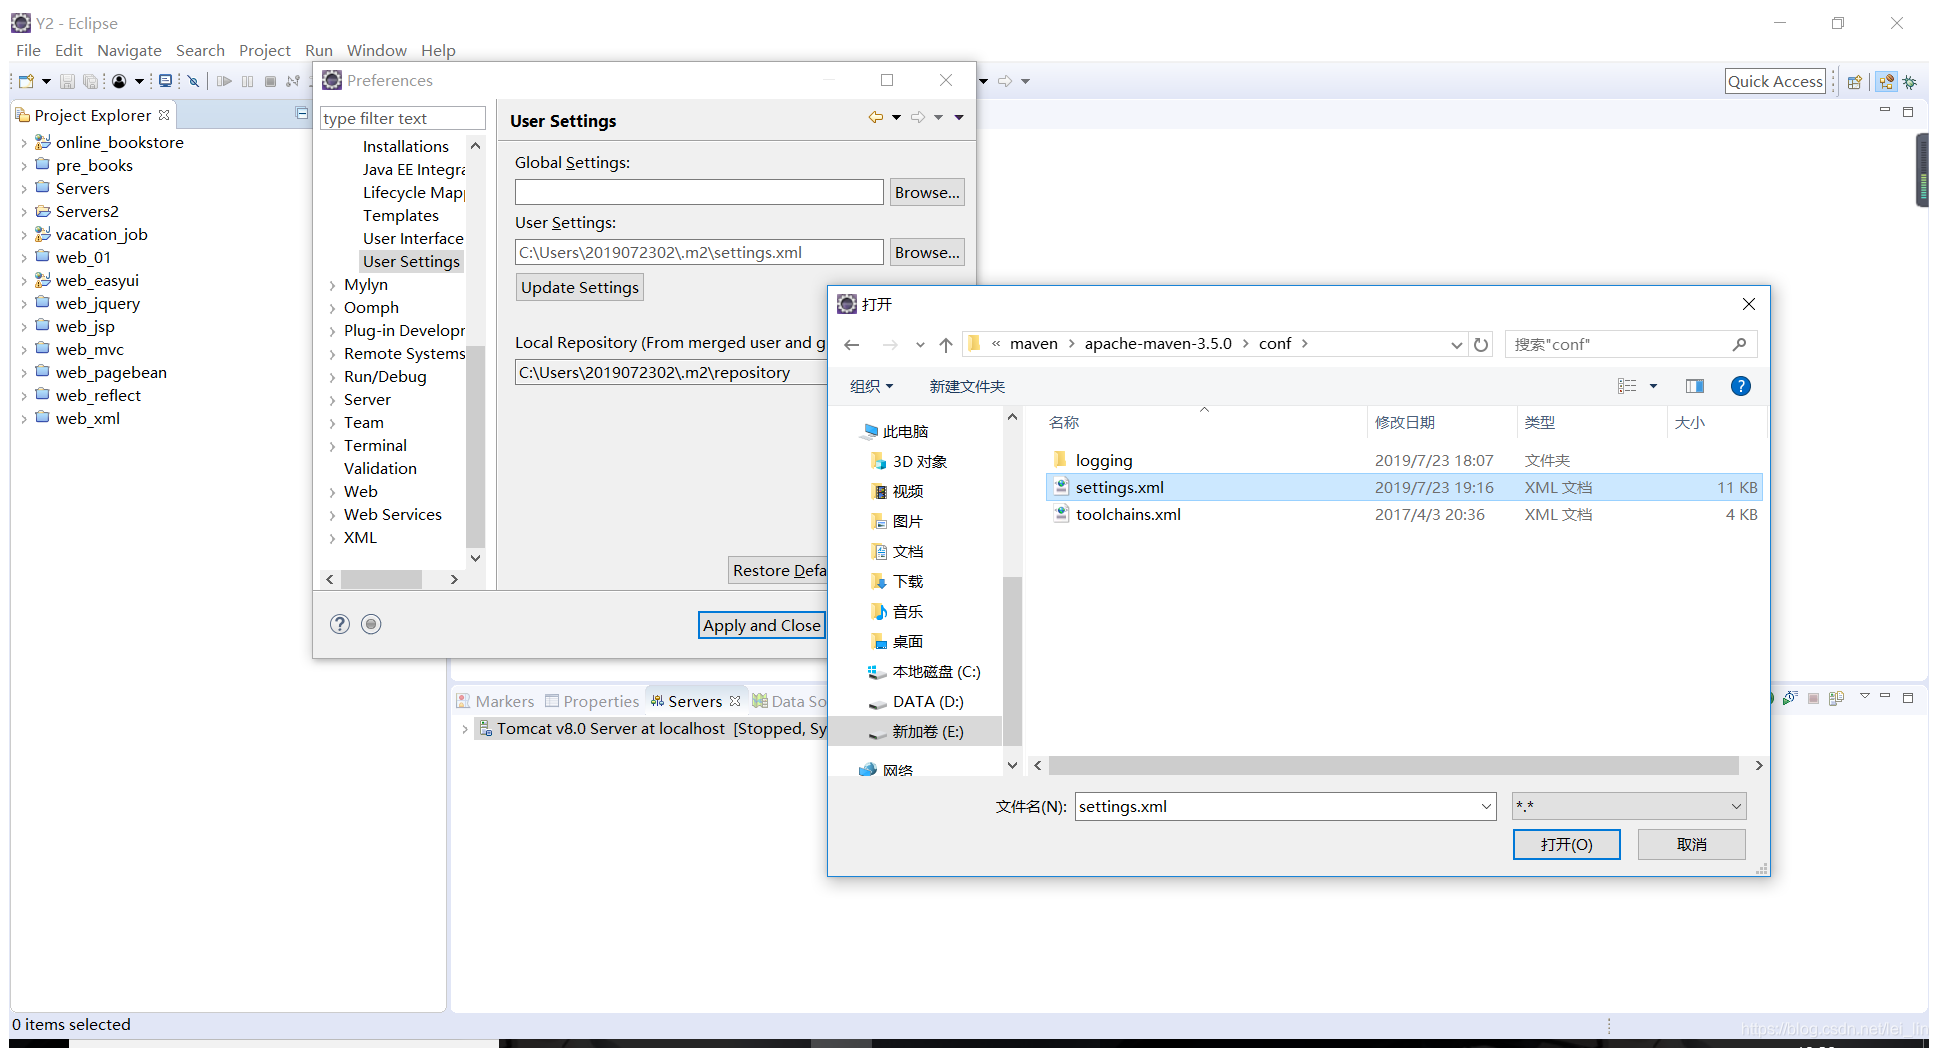Open the File menu
Screen dimensions: 1938x1048
pos(28,50)
